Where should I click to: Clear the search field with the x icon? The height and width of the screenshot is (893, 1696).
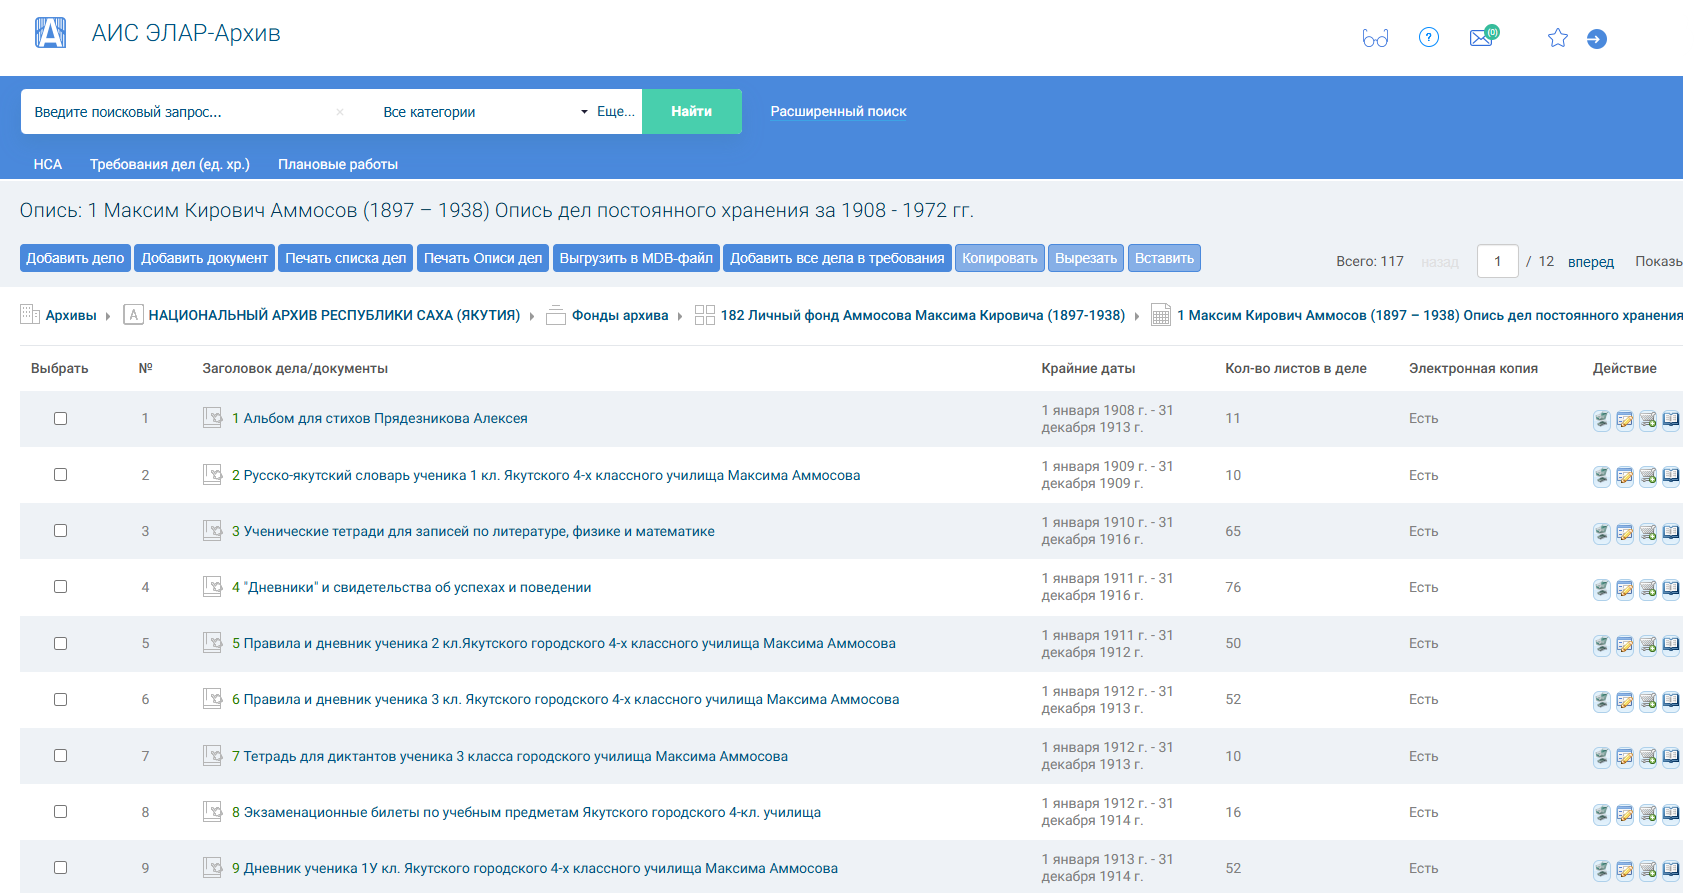340,112
